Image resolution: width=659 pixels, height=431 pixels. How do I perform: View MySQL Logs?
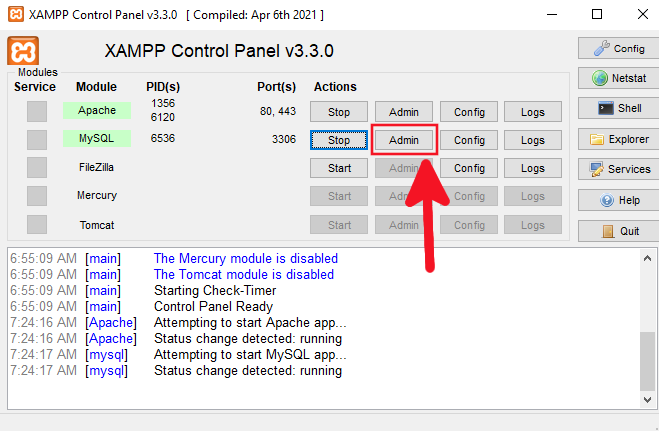pyautogui.click(x=533, y=140)
